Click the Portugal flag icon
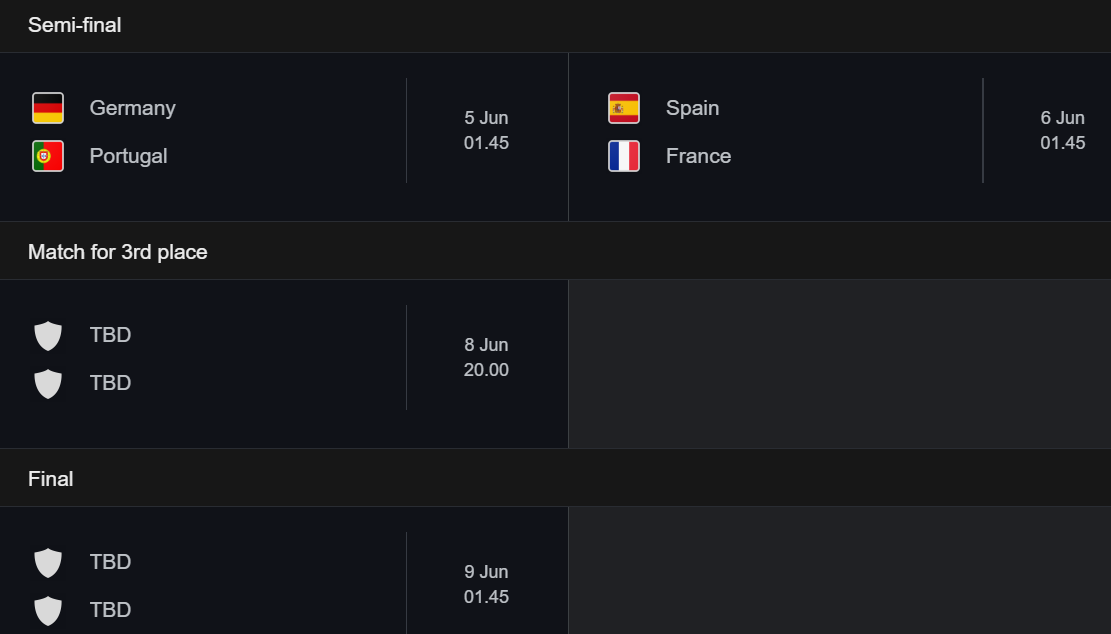The width and height of the screenshot is (1111, 634). pyautogui.click(x=48, y=157)
